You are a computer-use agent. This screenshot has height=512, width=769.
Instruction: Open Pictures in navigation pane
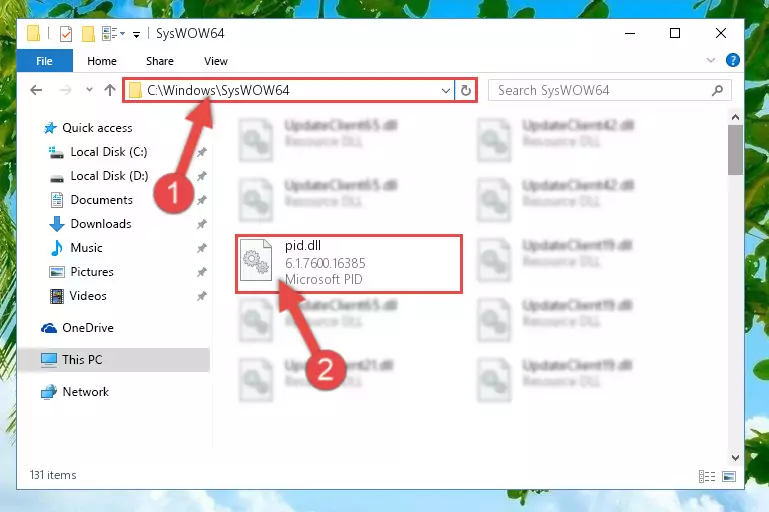point(92,272)
